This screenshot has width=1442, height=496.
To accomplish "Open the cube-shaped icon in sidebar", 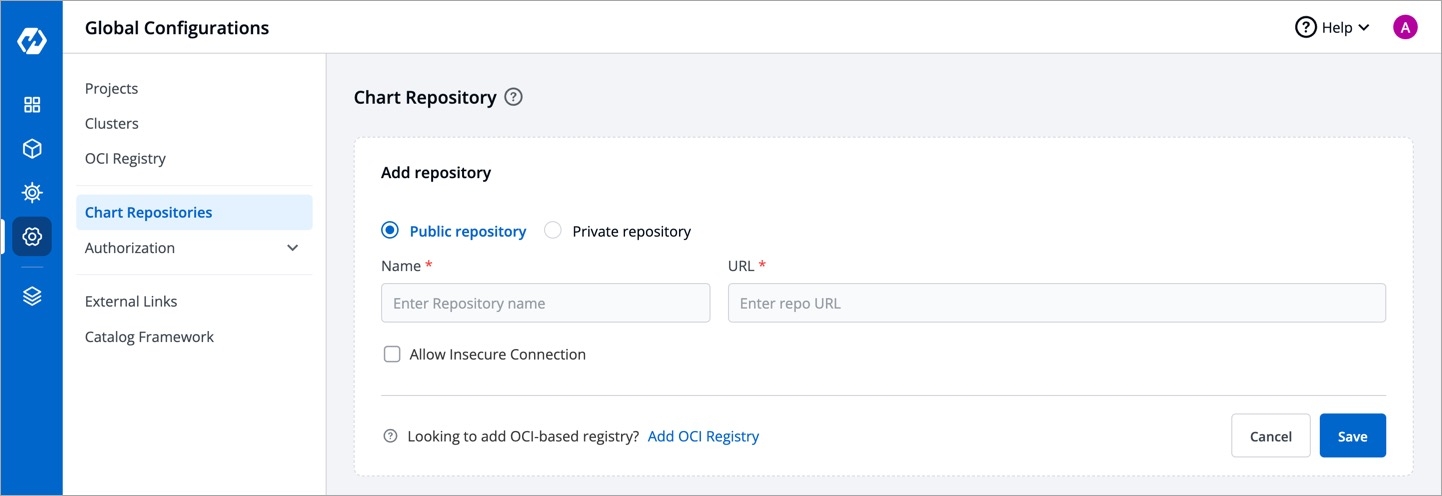I will click(x=32, y=149).
